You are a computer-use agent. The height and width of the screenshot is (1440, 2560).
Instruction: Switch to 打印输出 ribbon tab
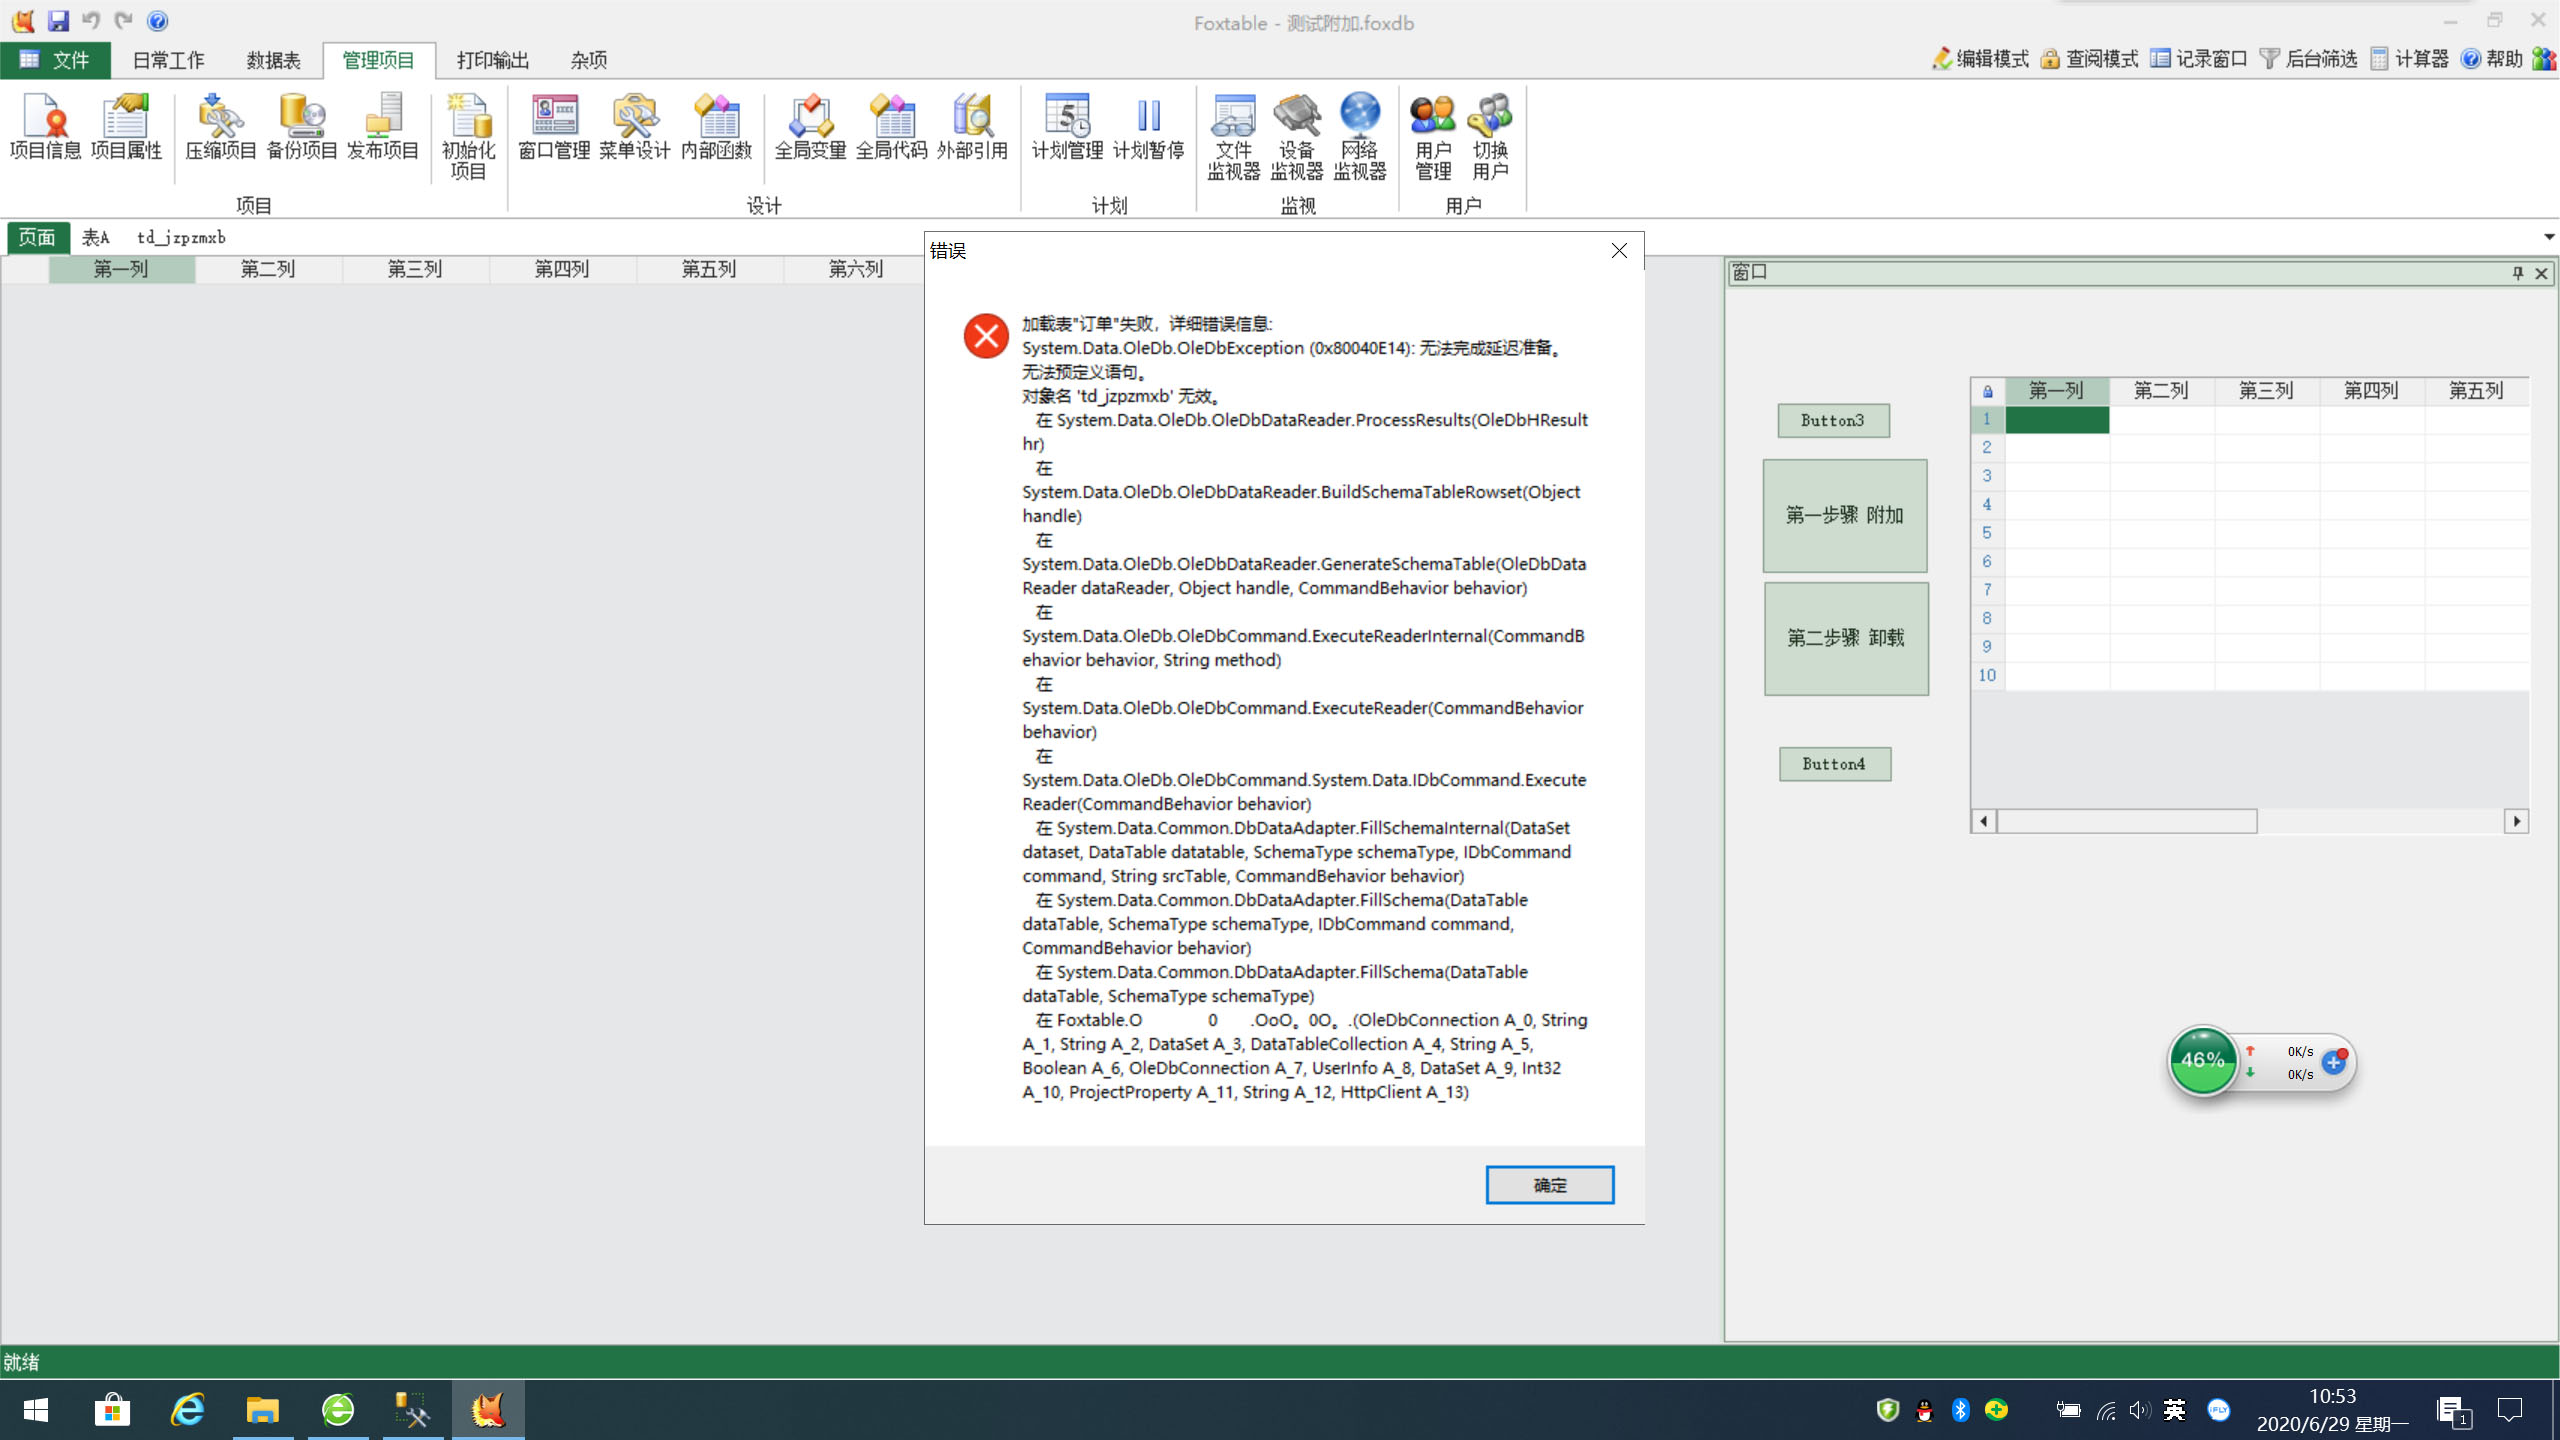pyautogui.click(x=492, y=60)
